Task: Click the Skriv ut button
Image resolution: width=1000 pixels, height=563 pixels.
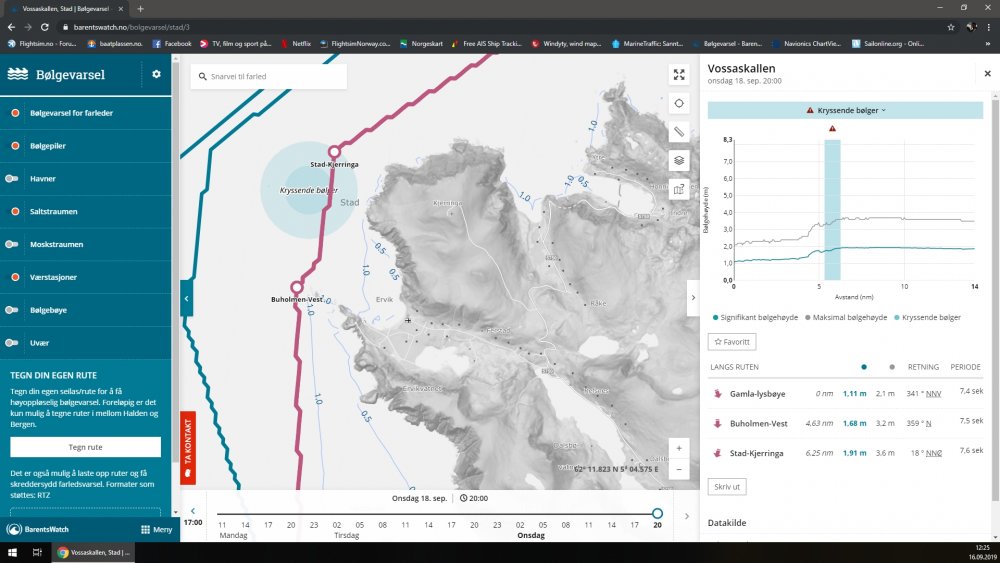Action: click(x=727, y=487)
